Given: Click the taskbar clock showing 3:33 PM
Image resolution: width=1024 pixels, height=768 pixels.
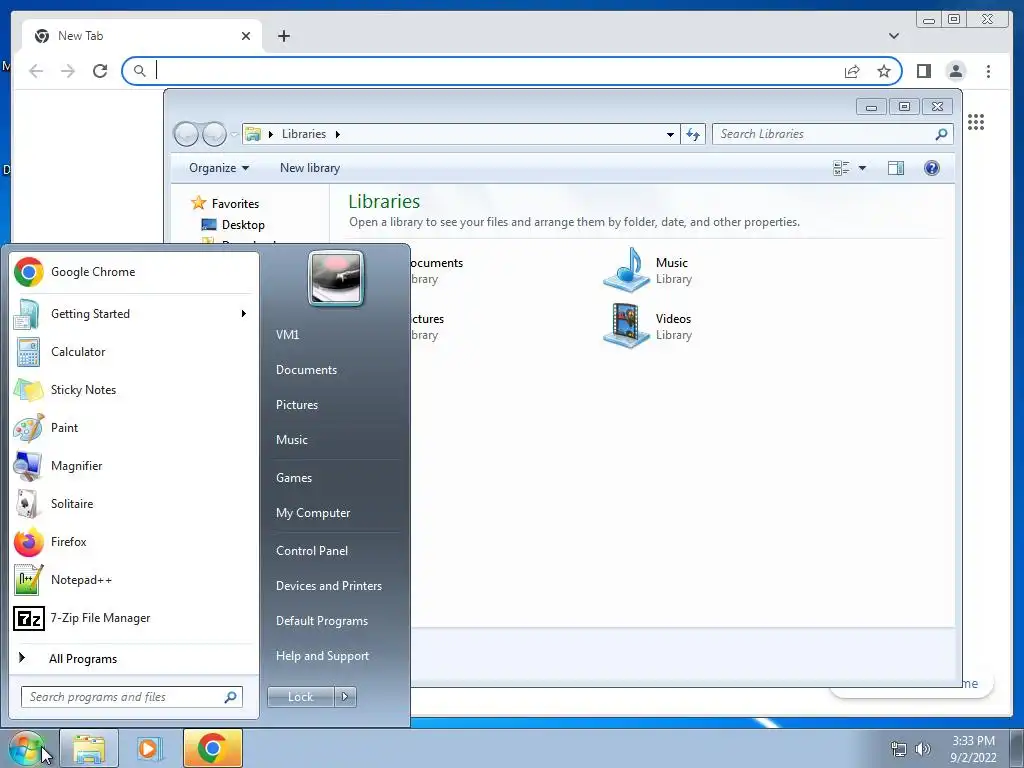Looking at the screenshot, I should pos(973,749).
